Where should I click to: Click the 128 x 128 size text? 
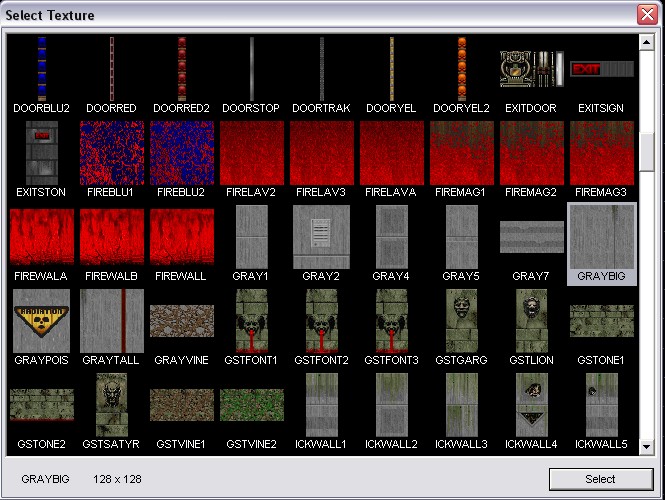pos(117,479)
